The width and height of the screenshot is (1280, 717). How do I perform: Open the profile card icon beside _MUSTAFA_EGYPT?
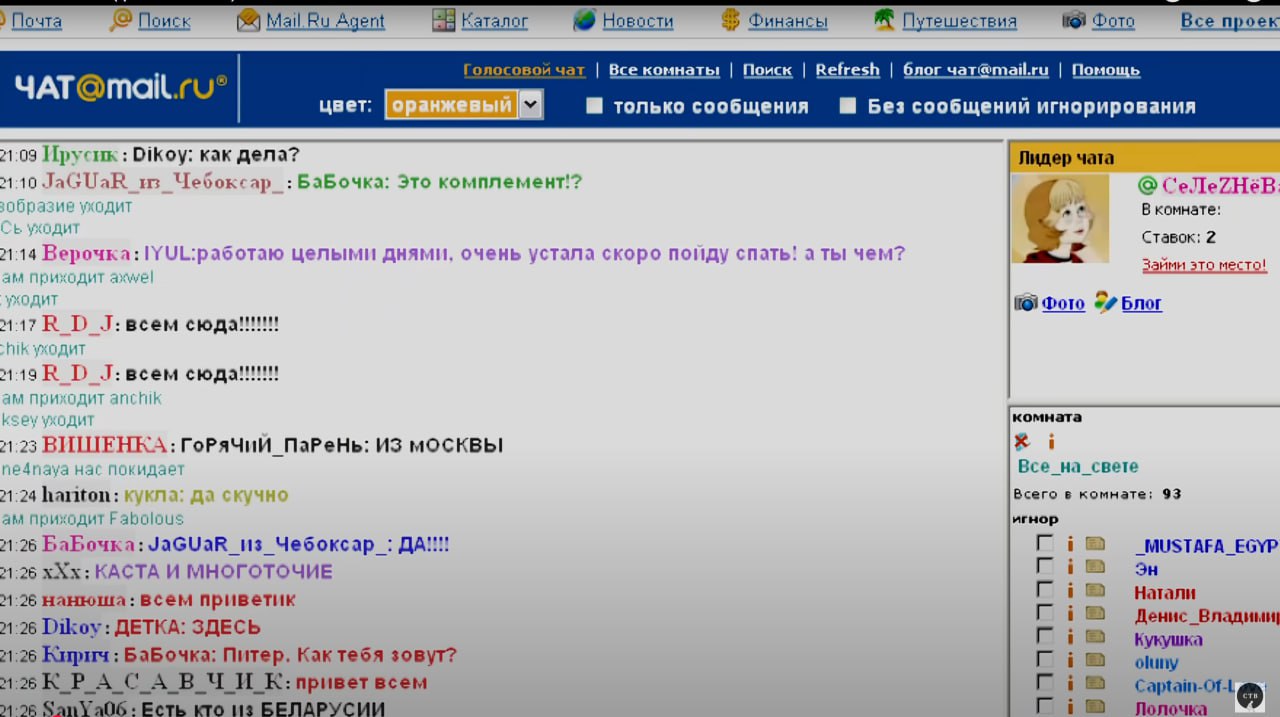(x=1094, y=541)
